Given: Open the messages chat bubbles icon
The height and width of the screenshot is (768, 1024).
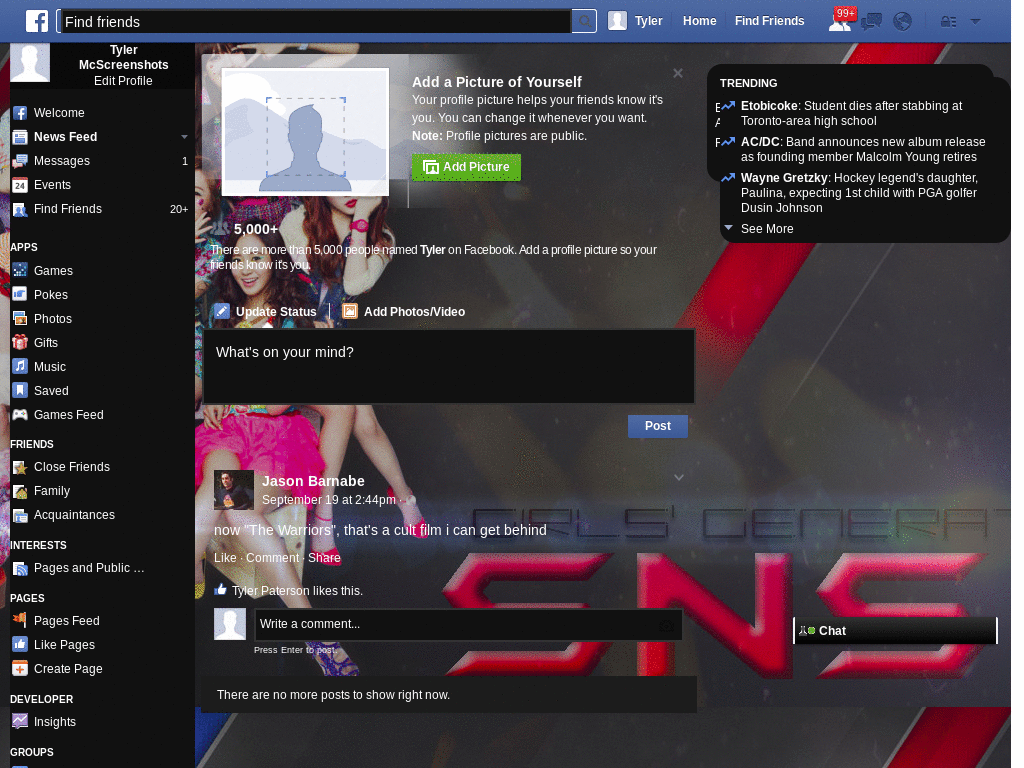Looking at the screenshot, I should [x=871, y=22].
